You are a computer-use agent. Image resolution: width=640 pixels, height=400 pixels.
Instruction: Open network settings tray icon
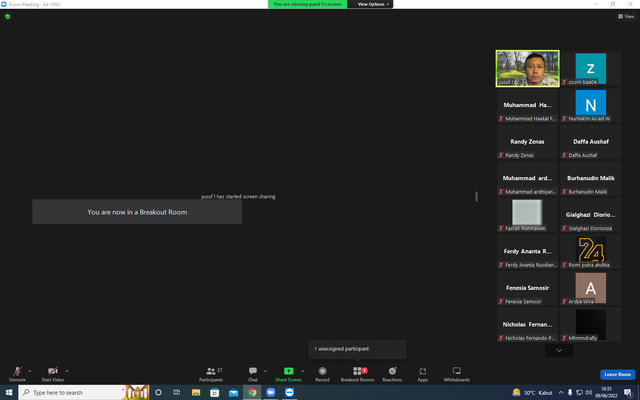(579, 393)
